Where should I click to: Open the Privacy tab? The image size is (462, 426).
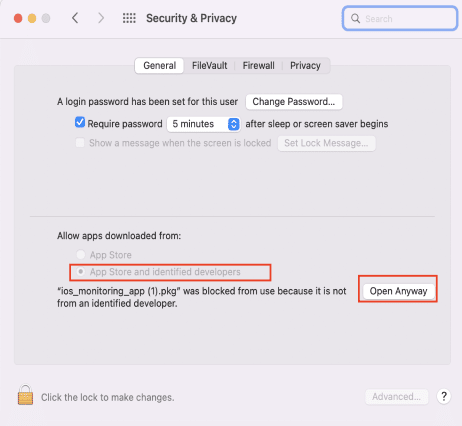pyautogui.click(x=305, y=66)
